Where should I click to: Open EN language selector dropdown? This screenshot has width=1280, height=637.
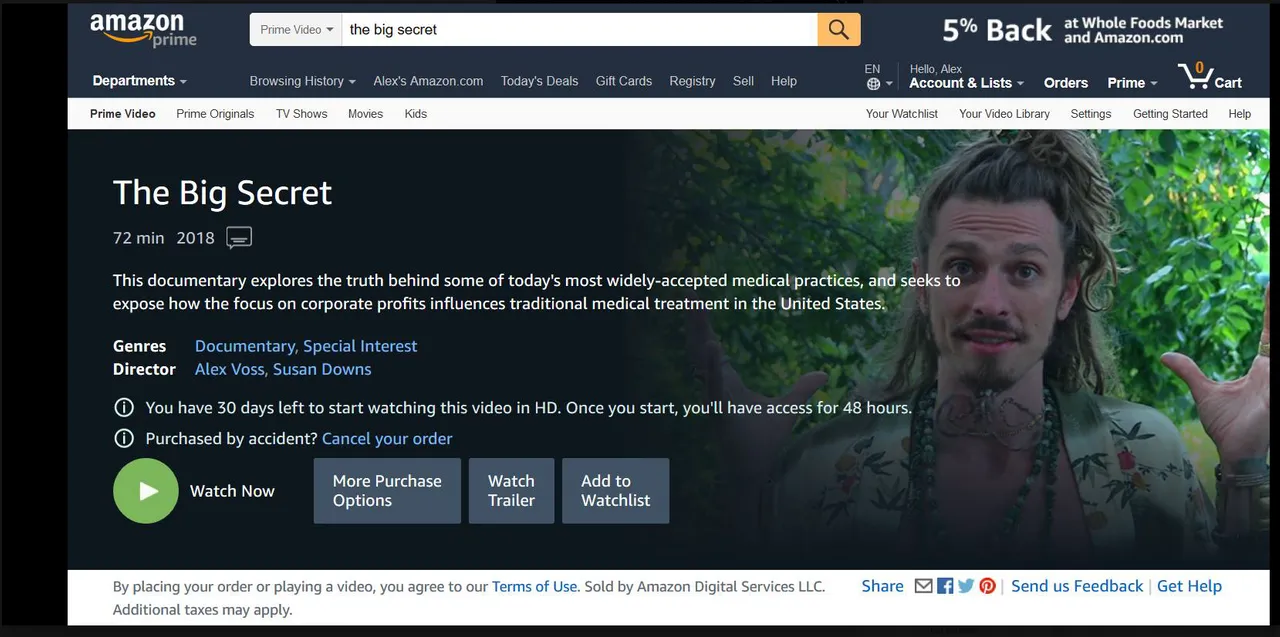(879, 77)
